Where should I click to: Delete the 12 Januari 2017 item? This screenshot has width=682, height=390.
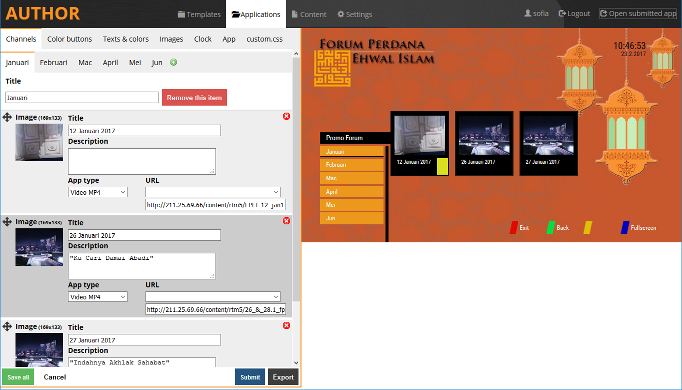click(x=286, y=116)
